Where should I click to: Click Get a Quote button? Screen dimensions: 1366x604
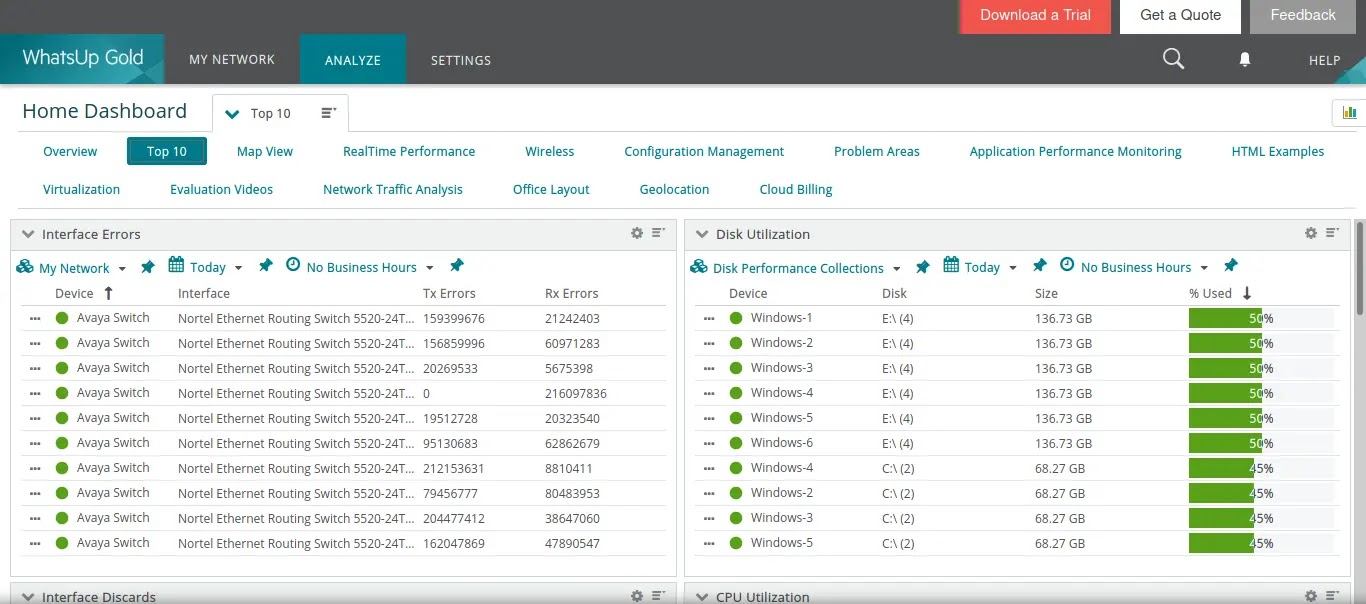(1180, 15)
